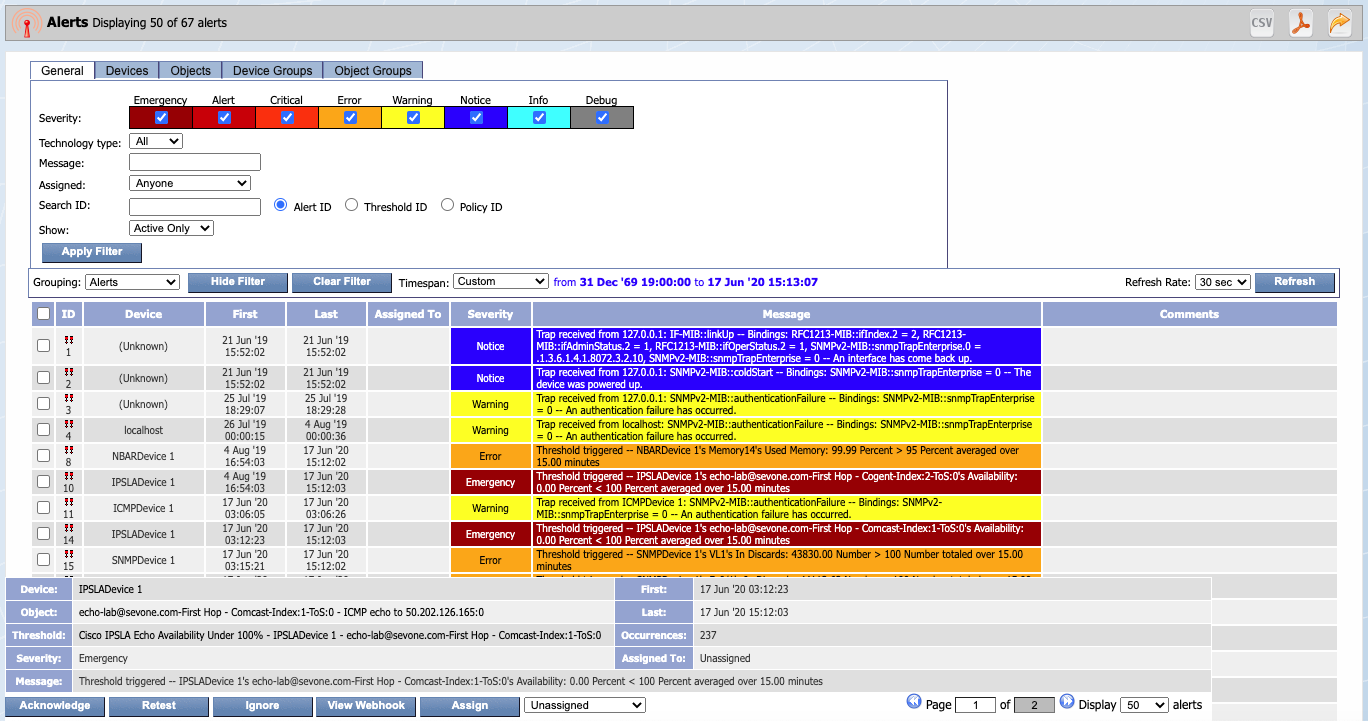1368x721 pixels.
Task: Click Hide Filter button
Action: pos(237,282)
